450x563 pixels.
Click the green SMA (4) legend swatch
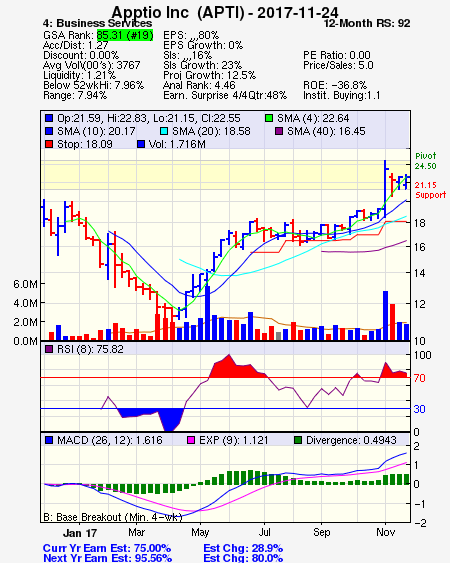tap(269, 118)
